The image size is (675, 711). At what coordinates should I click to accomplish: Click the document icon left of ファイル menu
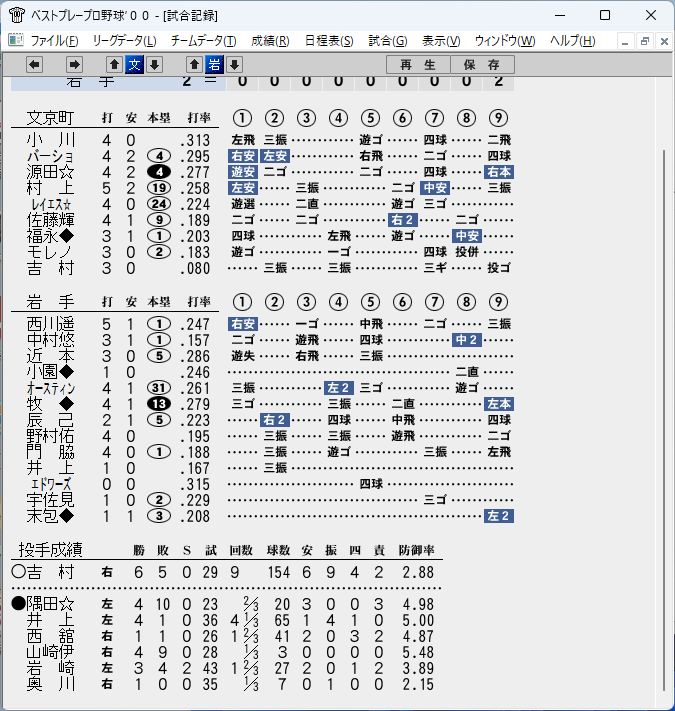[16, 40]
